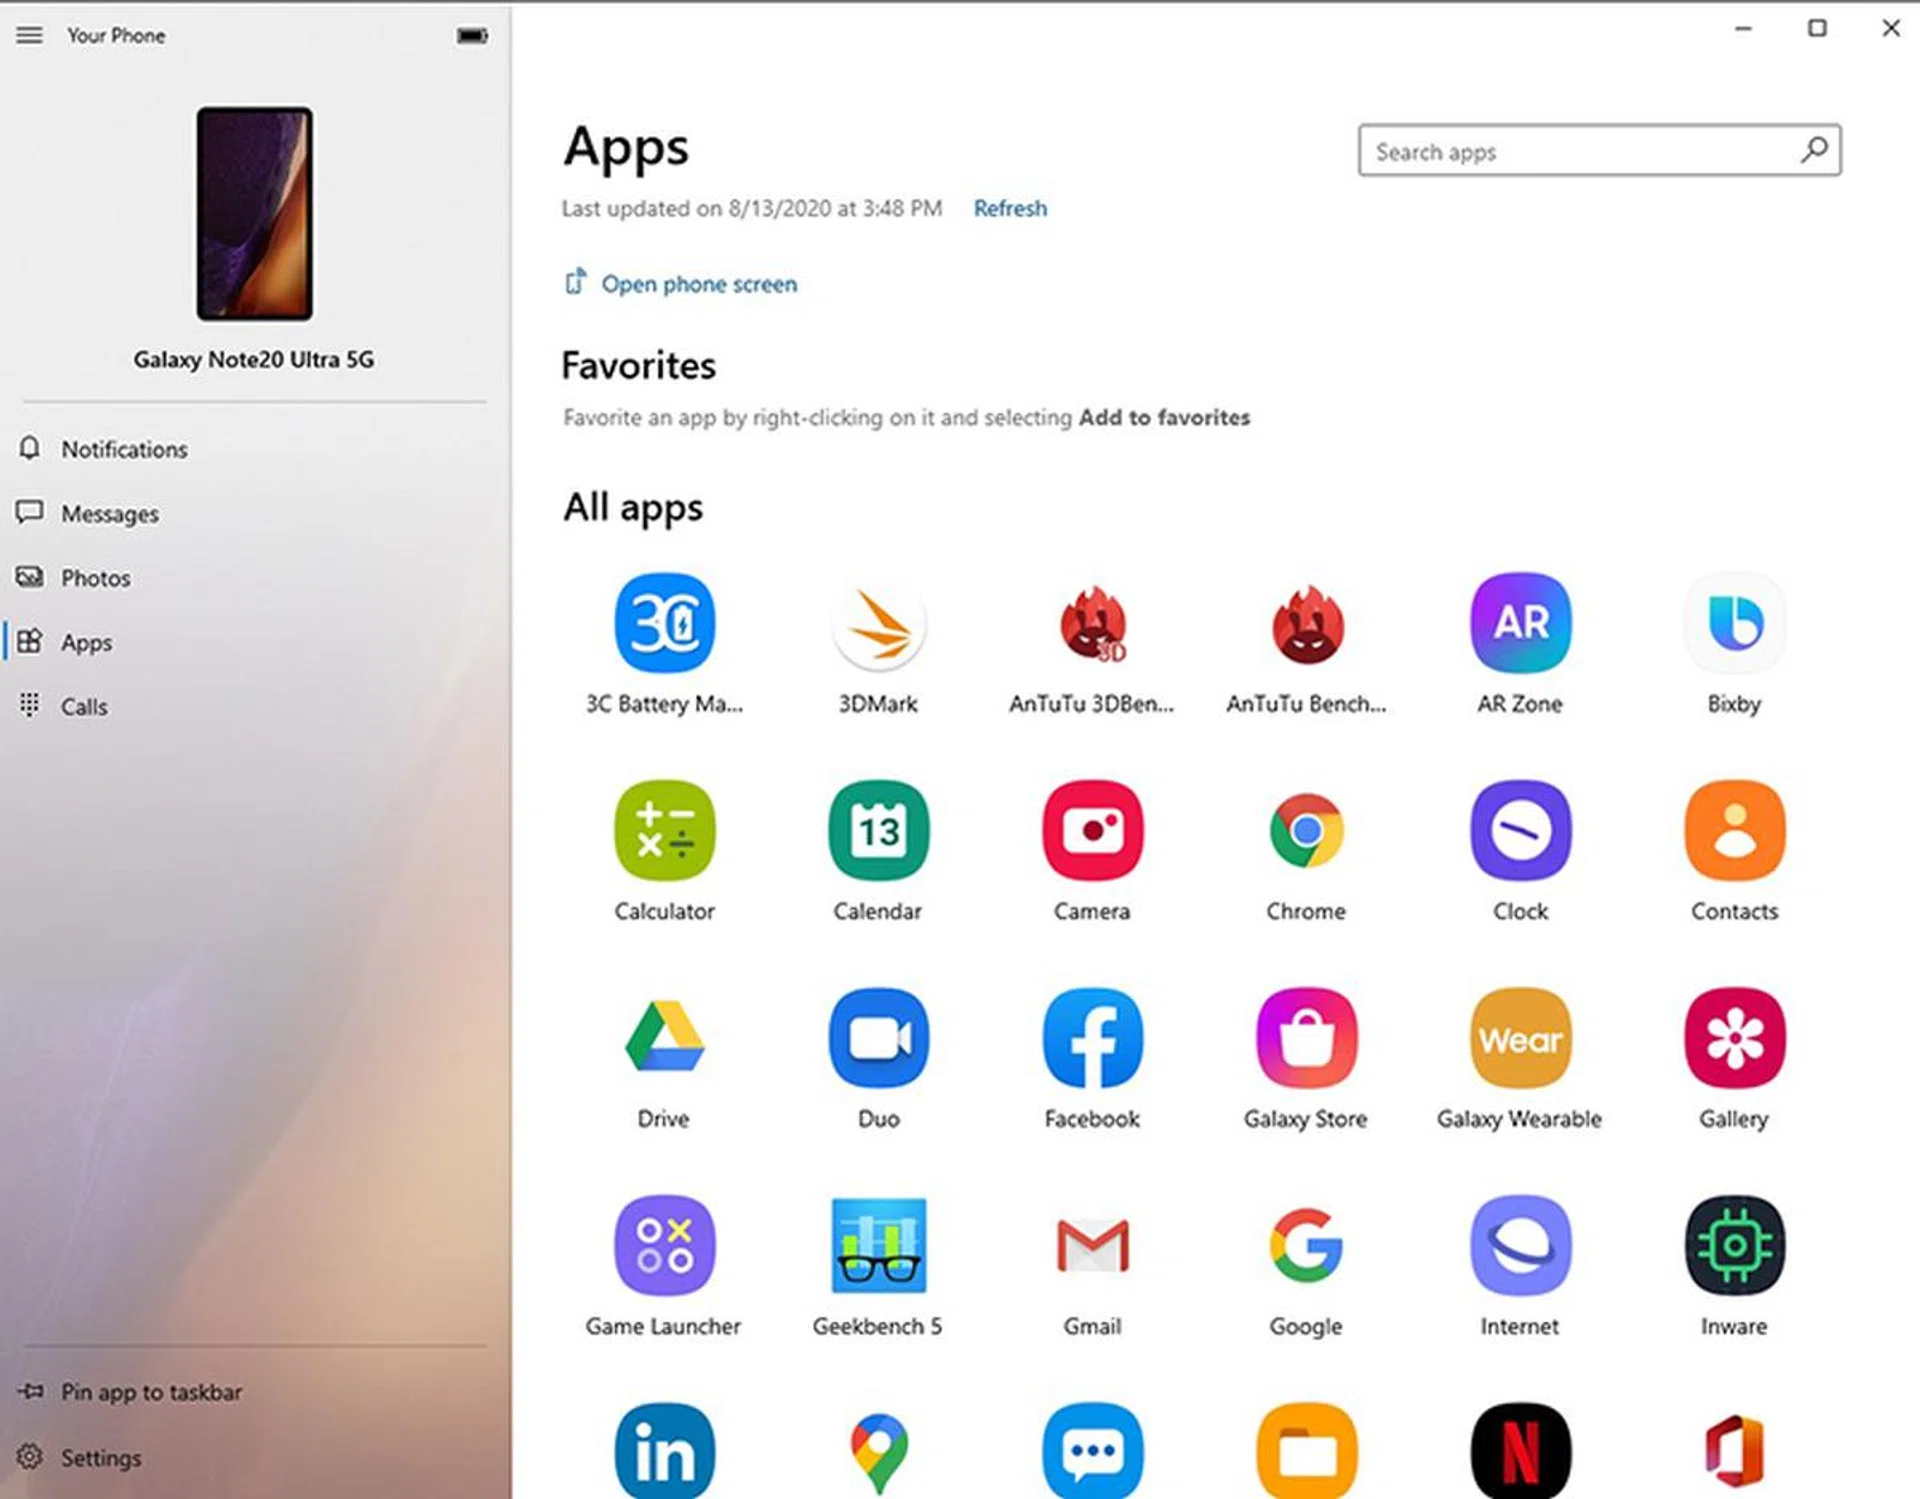
Task: Open the AR Zone app
Action: (1520, 623)
